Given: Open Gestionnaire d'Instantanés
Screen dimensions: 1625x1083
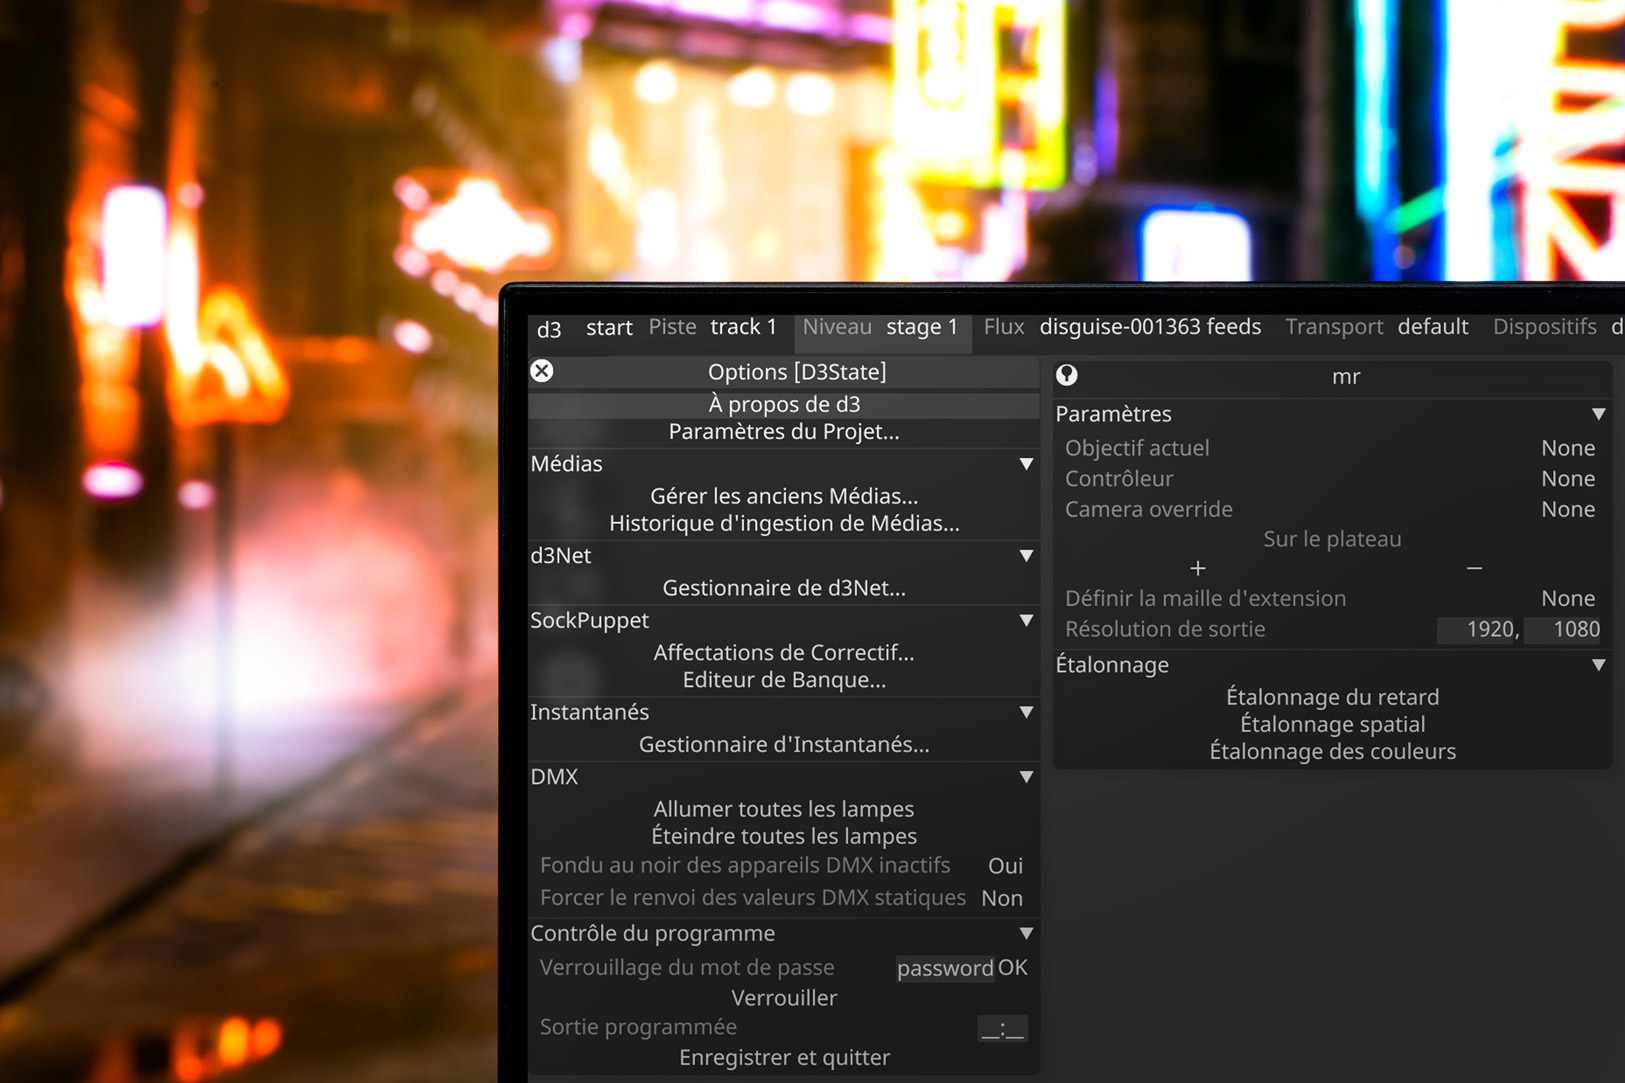Looking at the screenshot, I should click(784, 745).
